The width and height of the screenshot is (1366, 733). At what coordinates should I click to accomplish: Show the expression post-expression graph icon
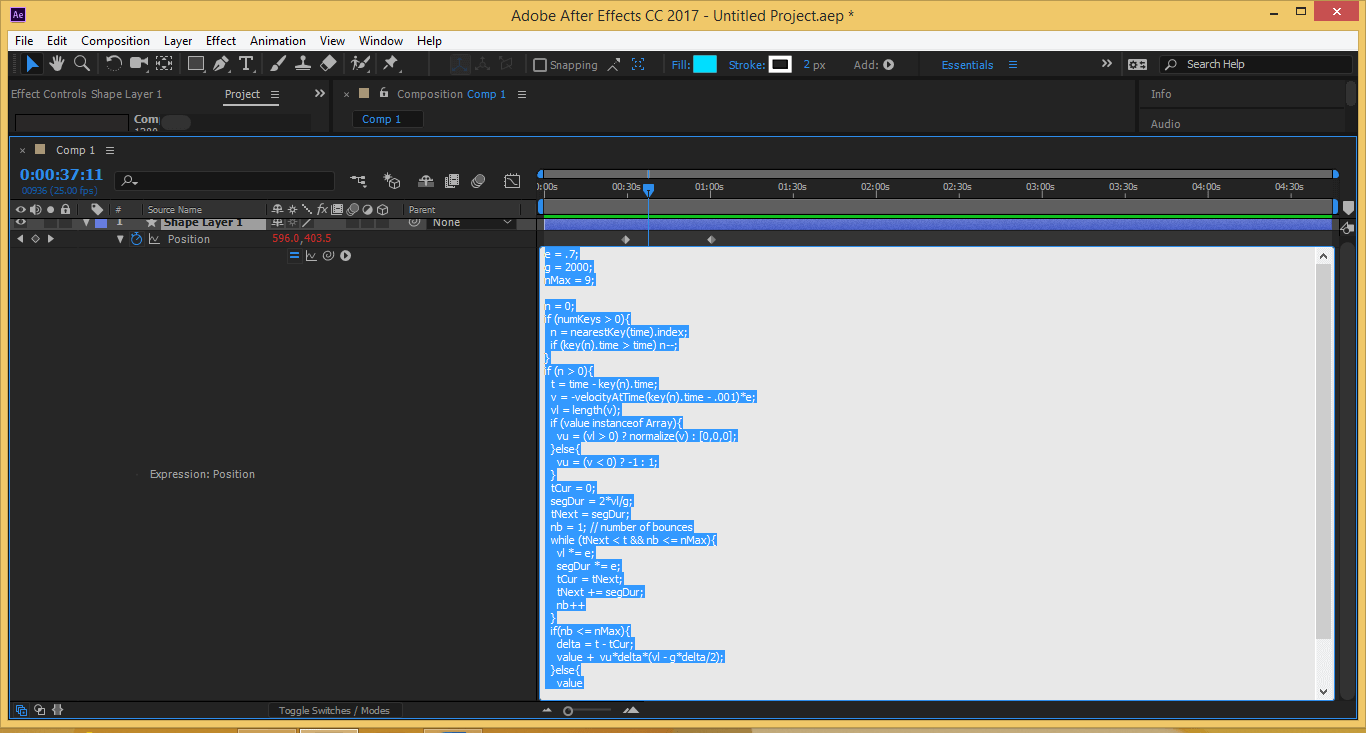click(311, 256)
